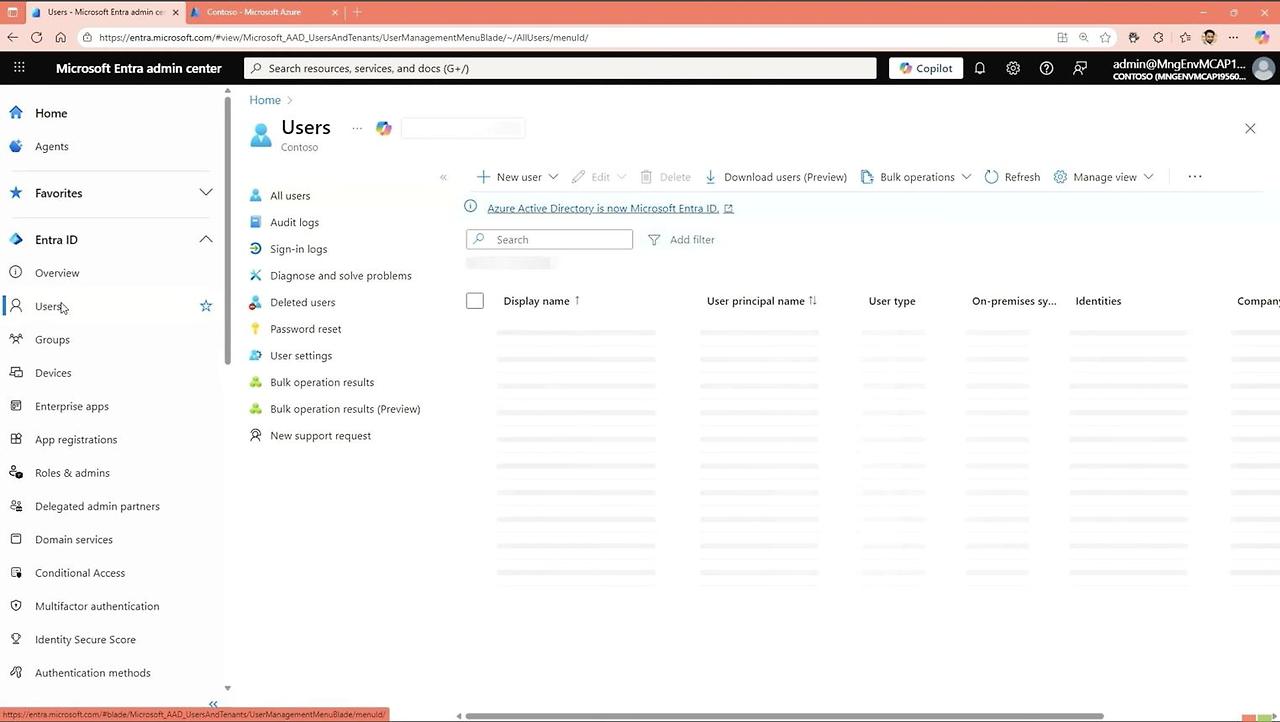Open the app launcher waffle icon
1280x722 pixels.
(x=19, y=68)
